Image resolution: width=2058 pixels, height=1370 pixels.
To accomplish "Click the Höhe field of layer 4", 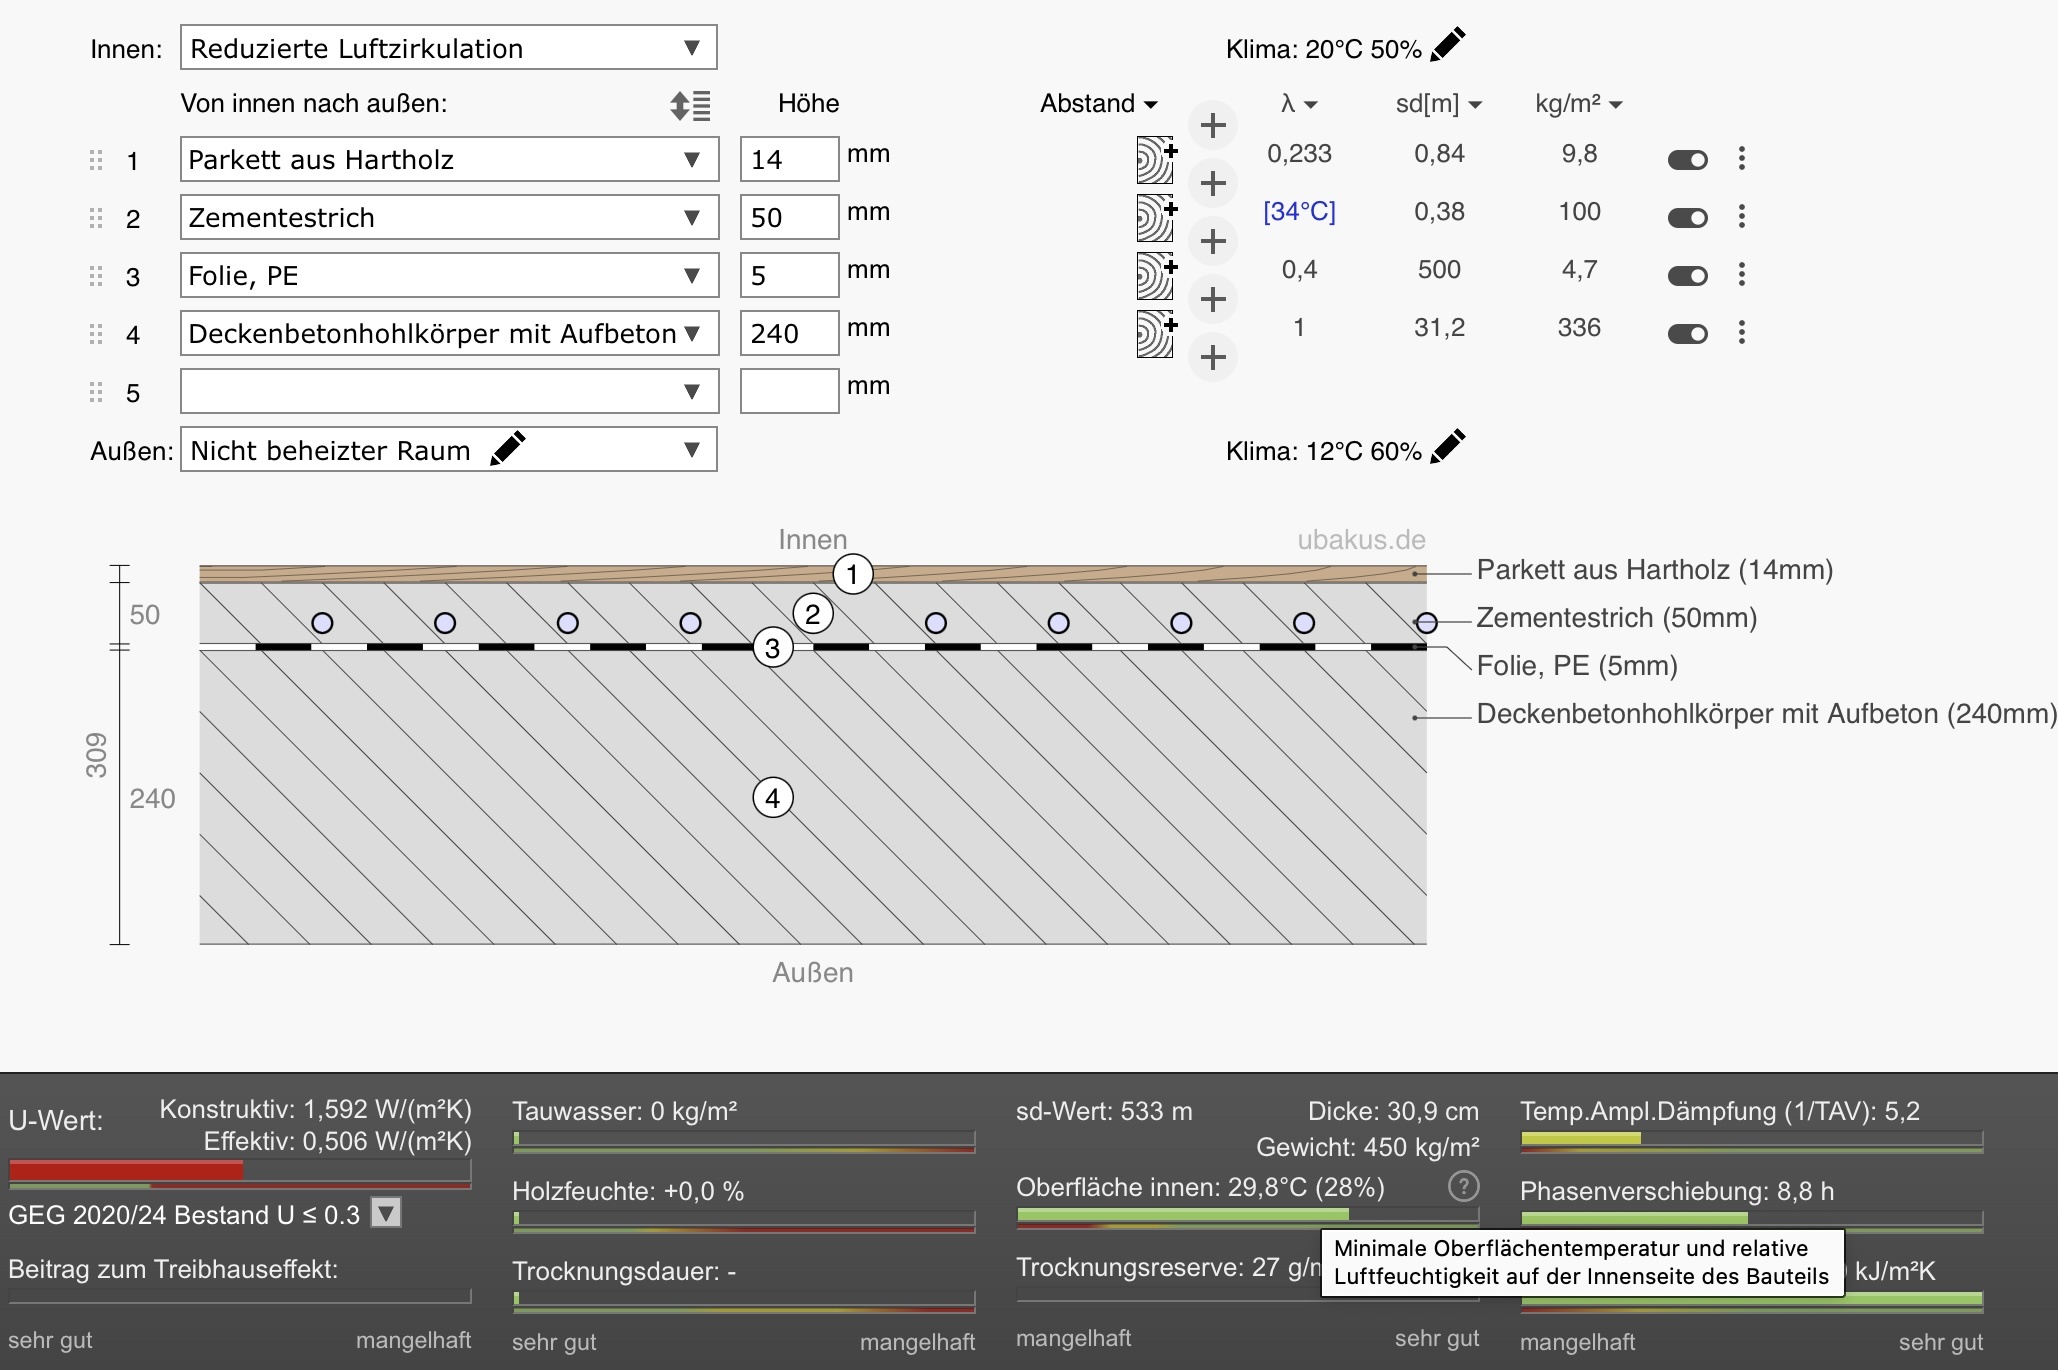I will 789,334.
